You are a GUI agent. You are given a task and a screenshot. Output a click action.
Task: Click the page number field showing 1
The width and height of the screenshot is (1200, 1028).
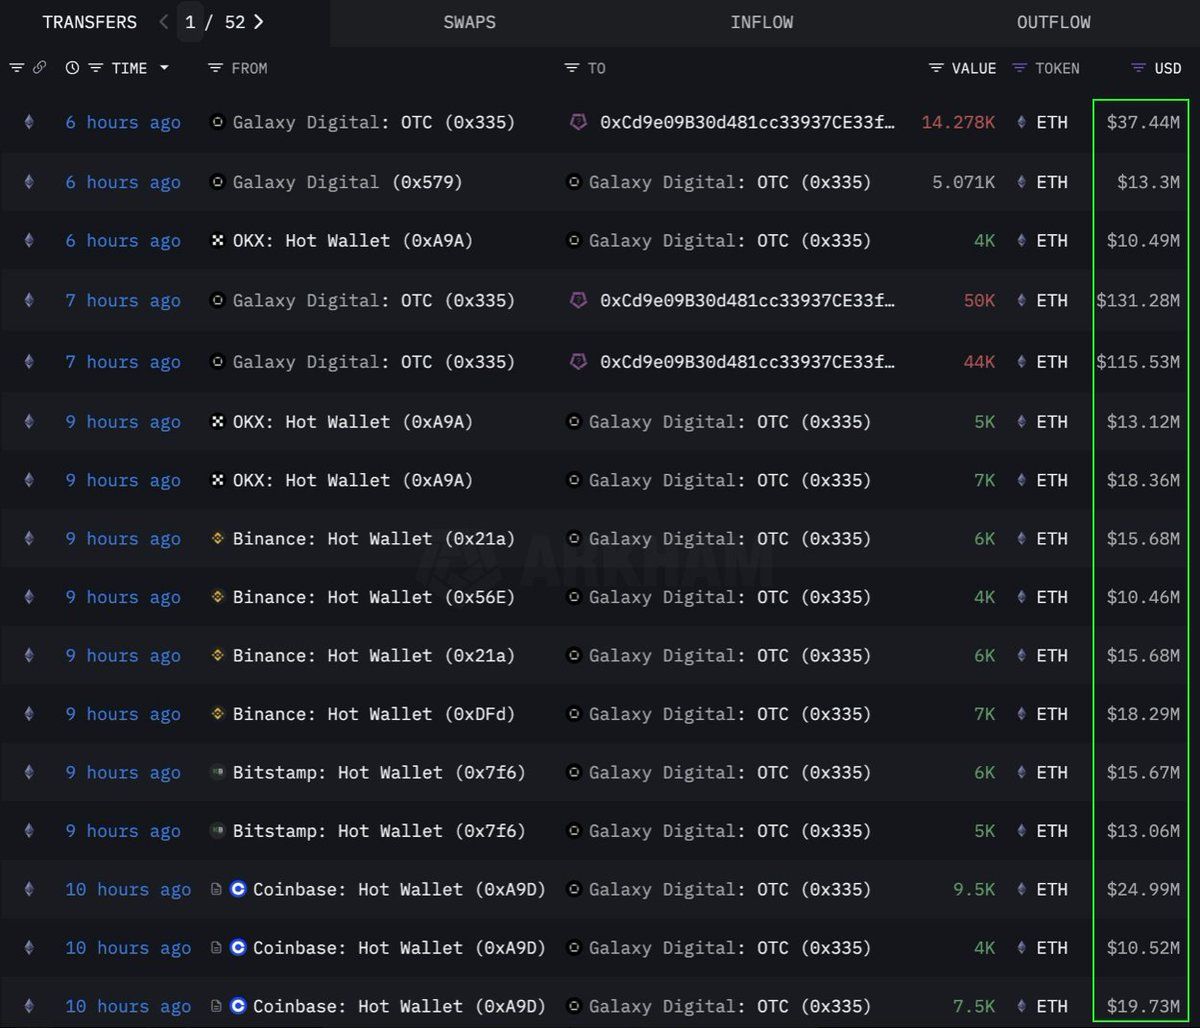click(190, 22)
